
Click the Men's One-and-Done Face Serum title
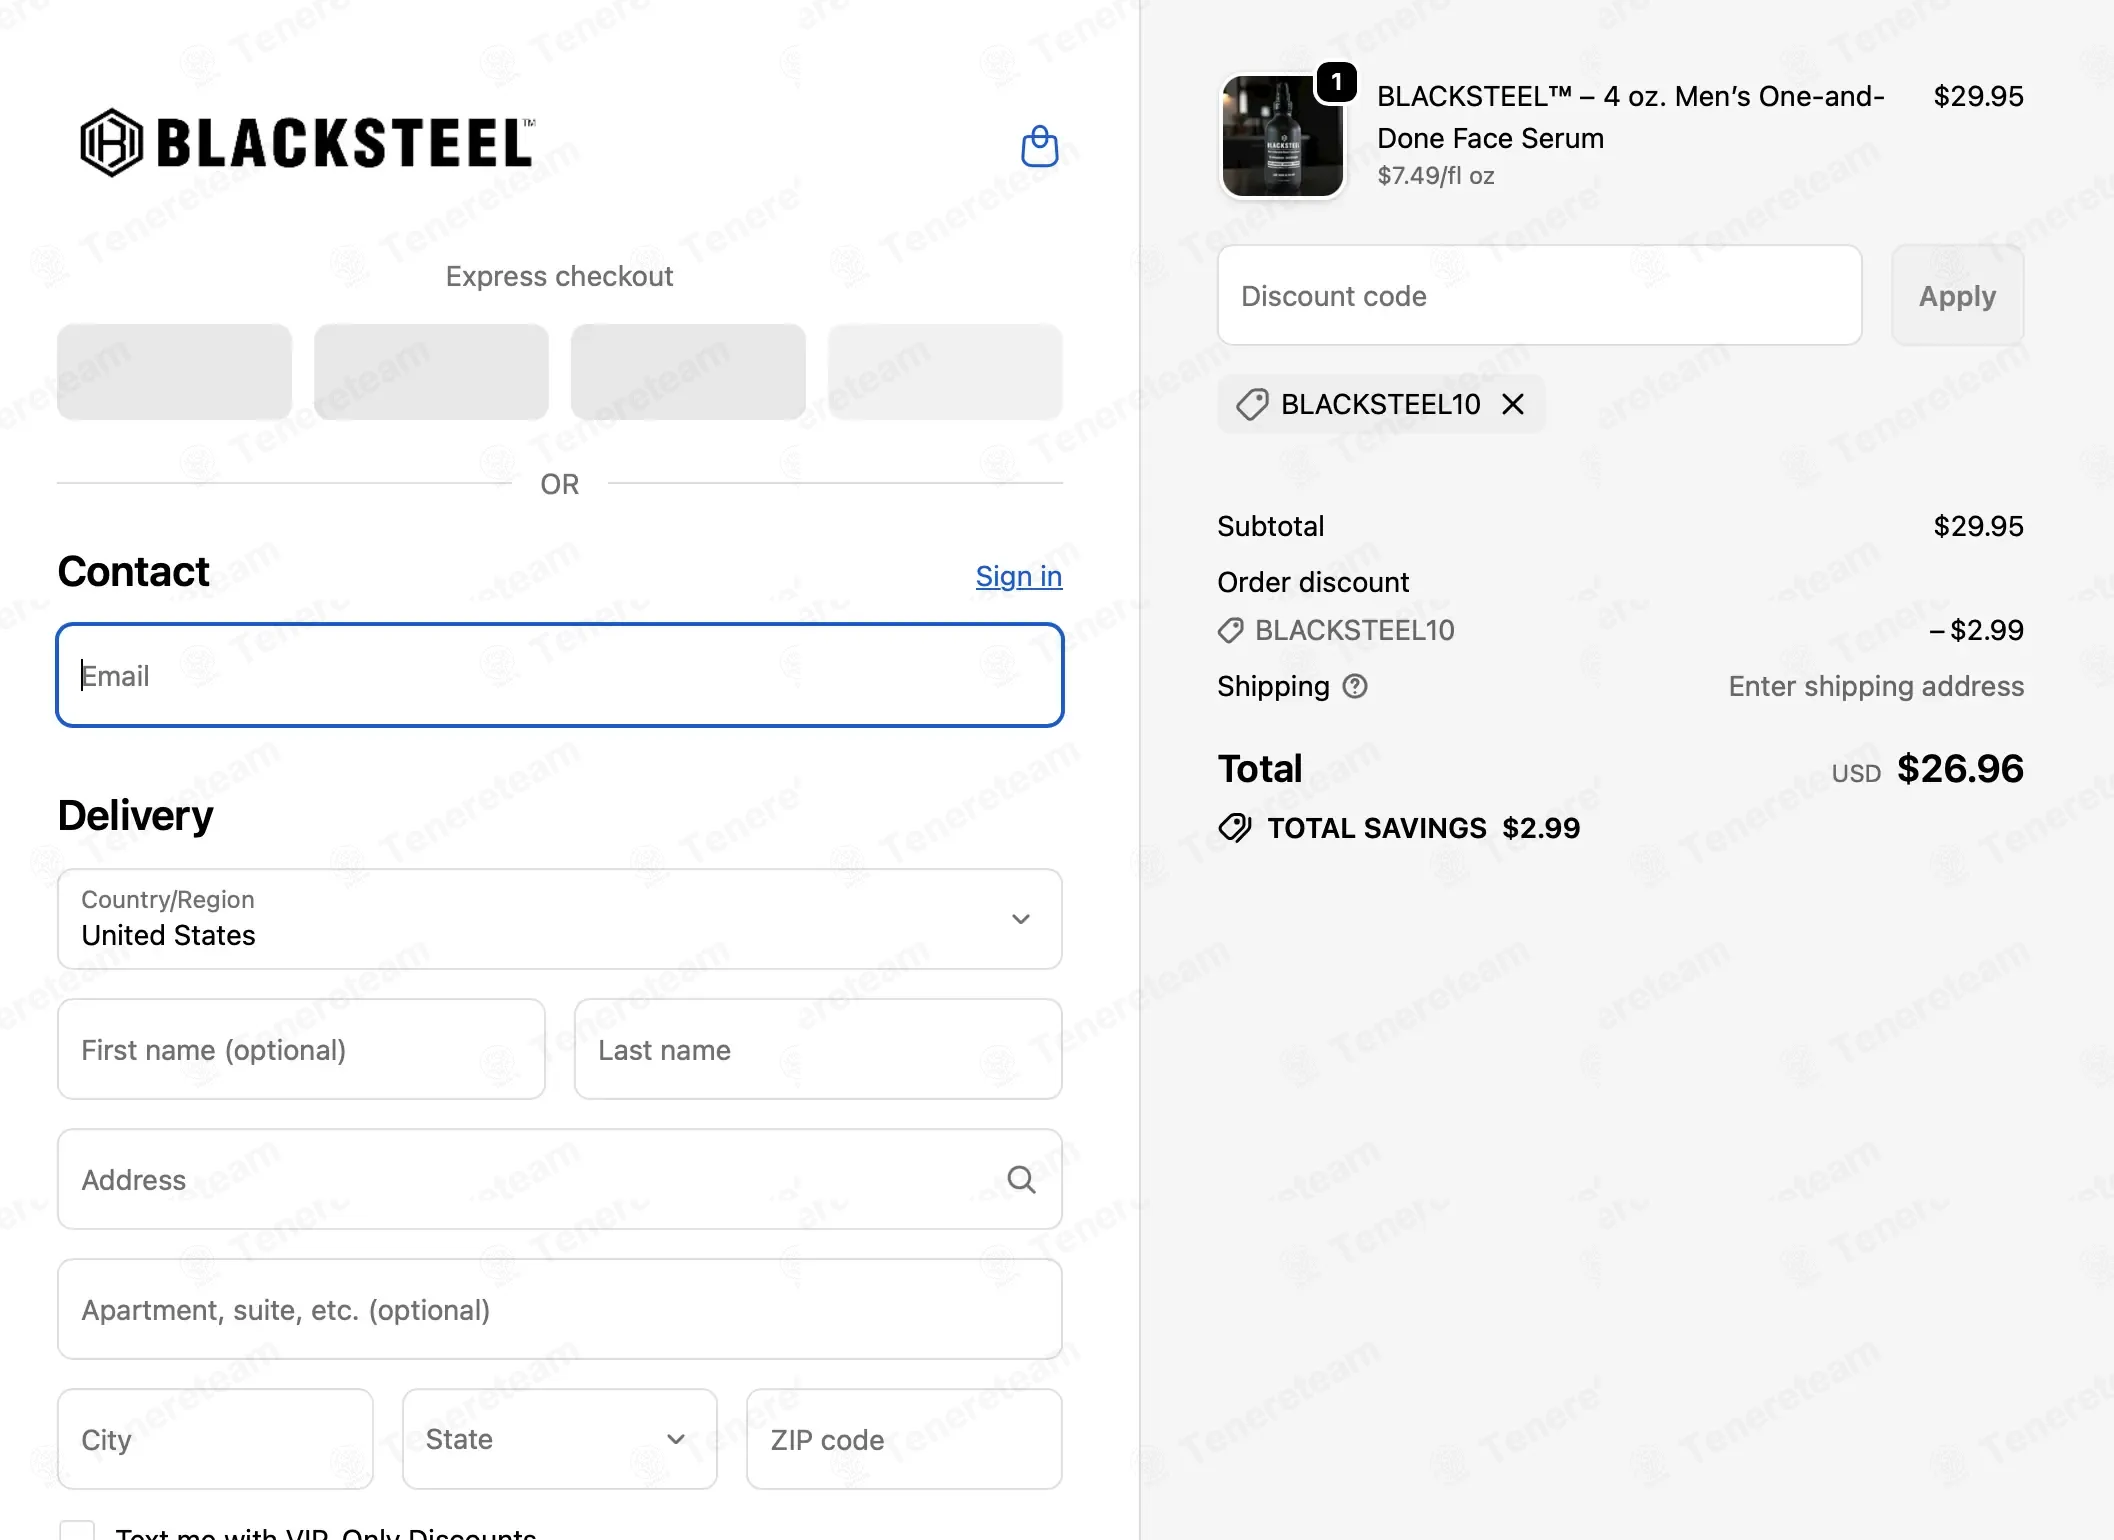pos(1630,117)
